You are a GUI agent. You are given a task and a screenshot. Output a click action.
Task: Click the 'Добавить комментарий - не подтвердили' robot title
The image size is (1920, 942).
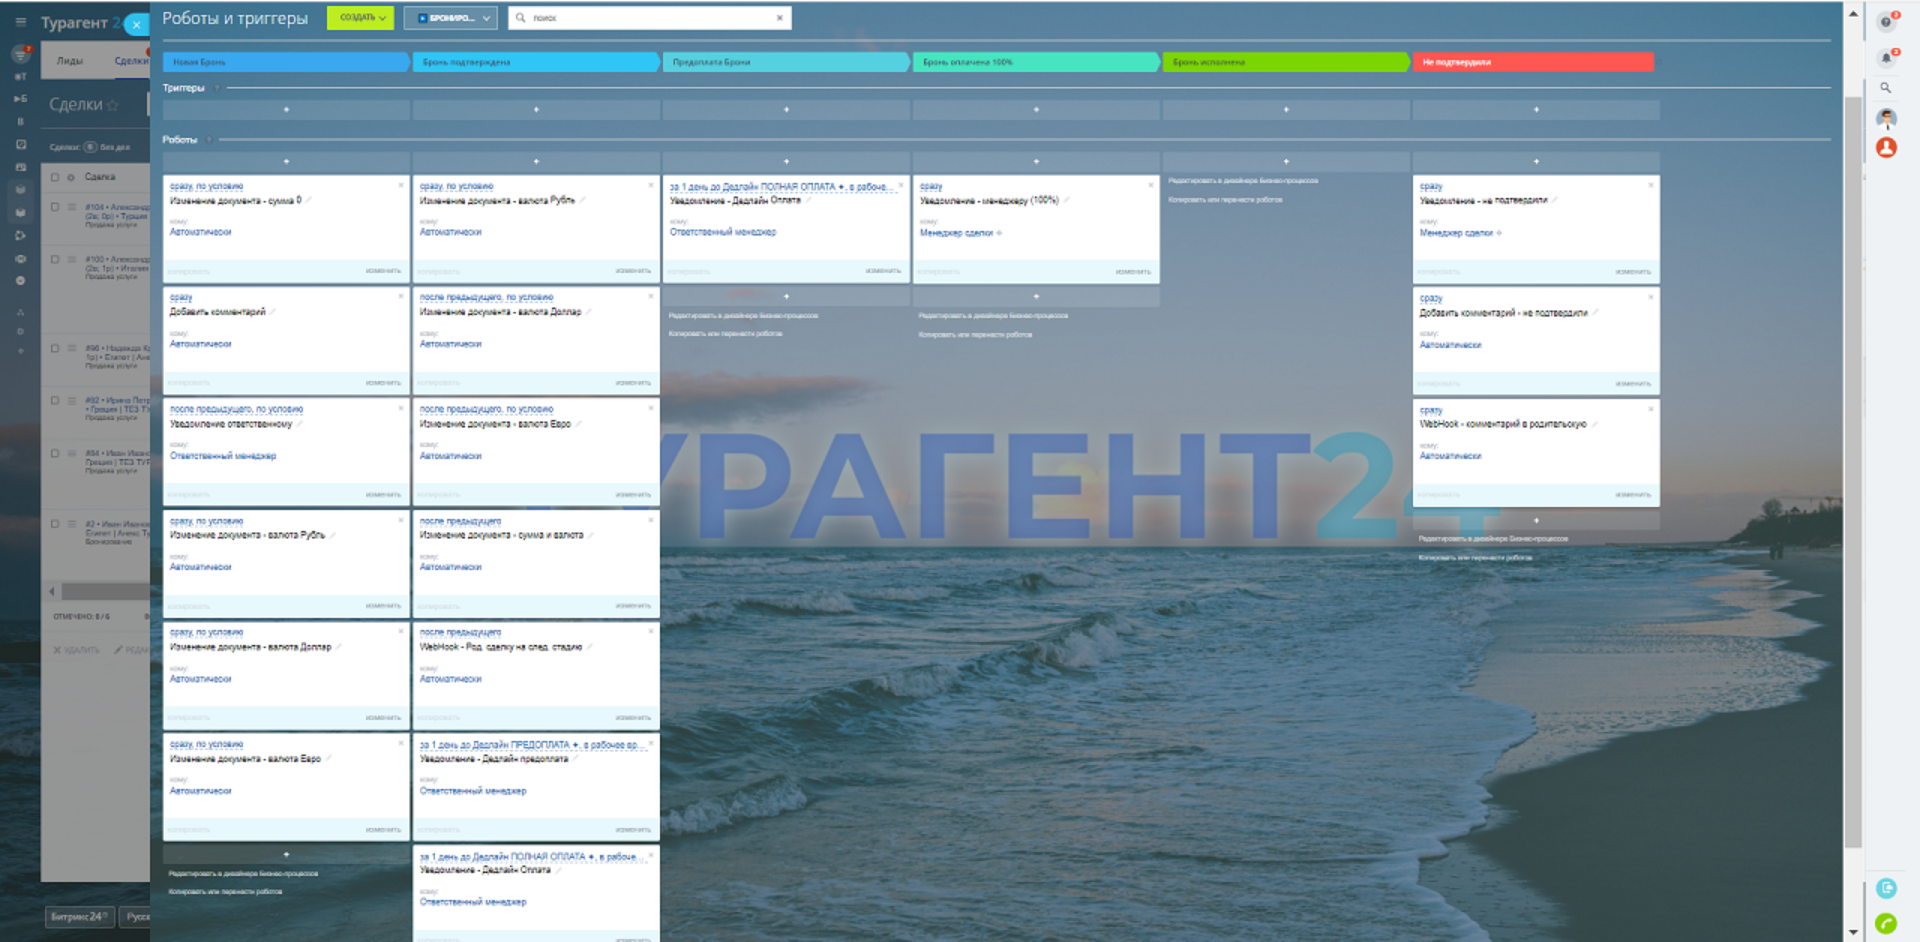point(1503,313)
